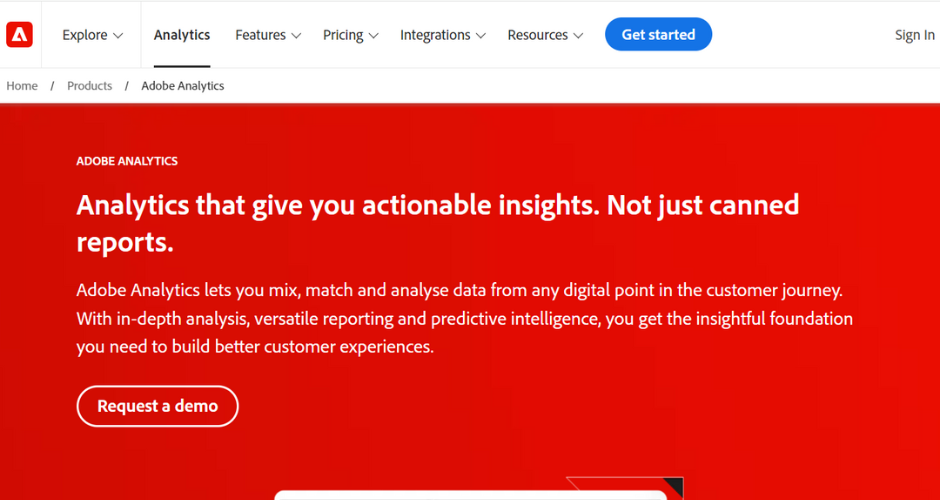Click the Resources chevron arrow
This screenshot has width=940, height=500.
[578, 35]
